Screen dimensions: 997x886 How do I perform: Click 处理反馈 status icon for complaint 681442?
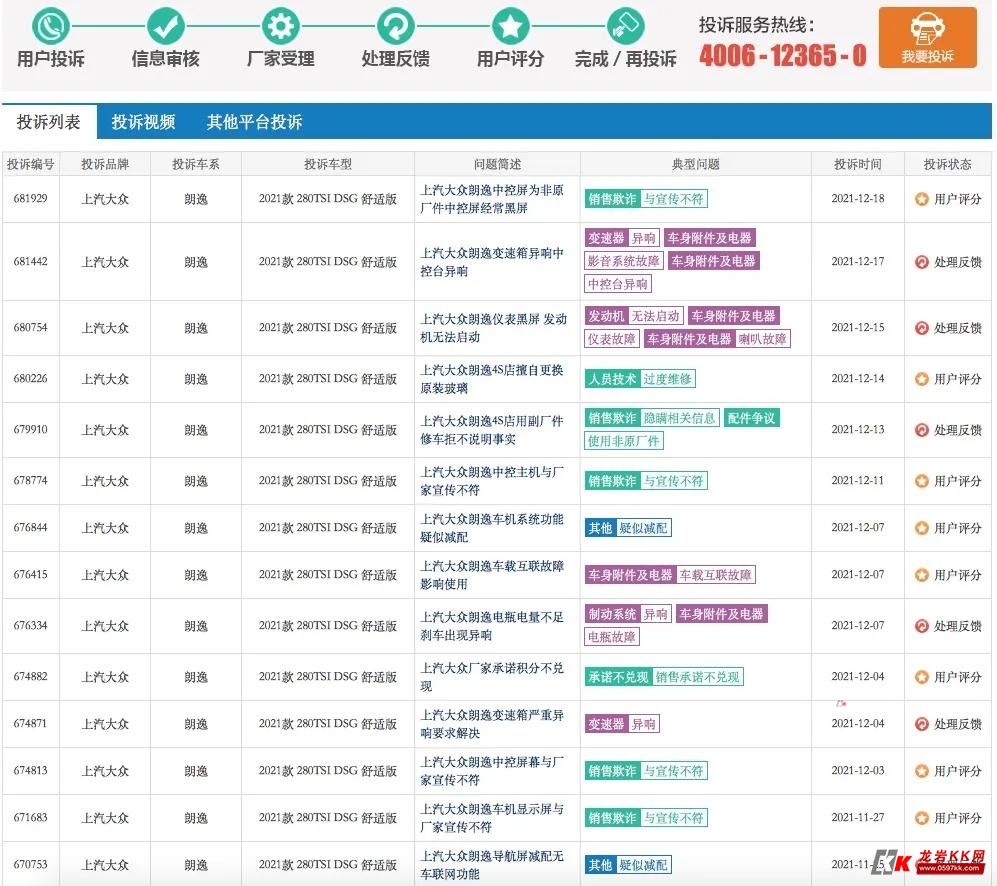pos(921,262)
